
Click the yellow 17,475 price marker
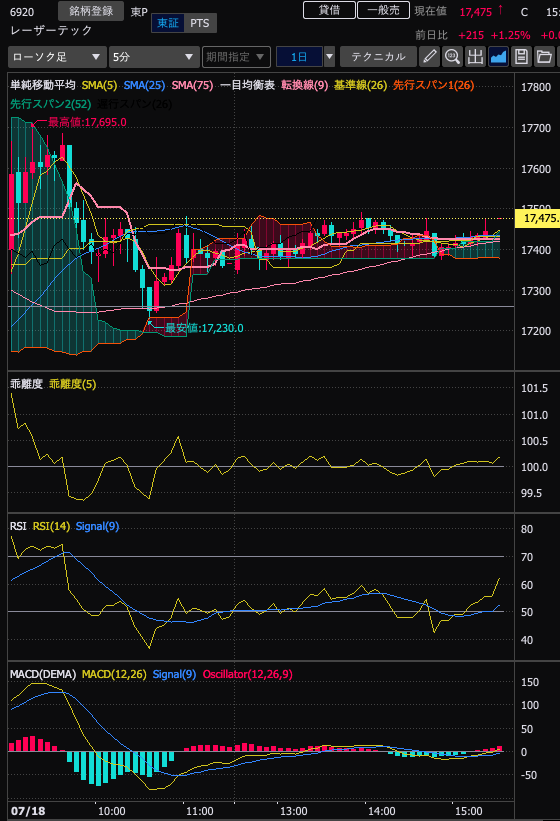point(537,218)
